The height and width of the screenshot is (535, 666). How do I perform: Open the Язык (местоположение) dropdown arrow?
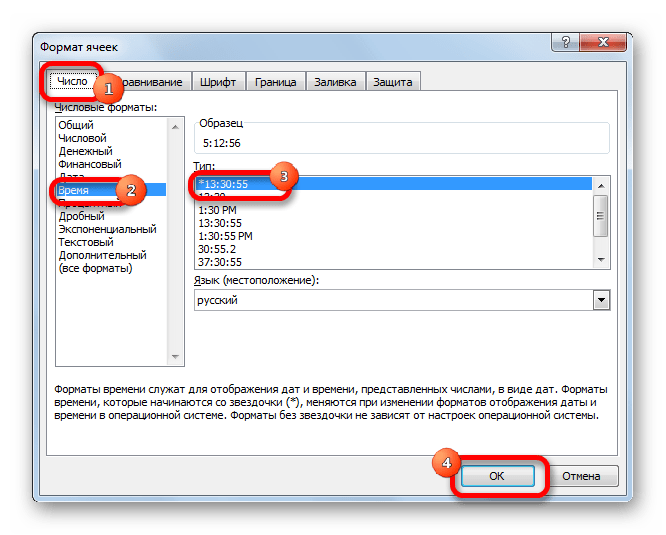coord(601,300)
